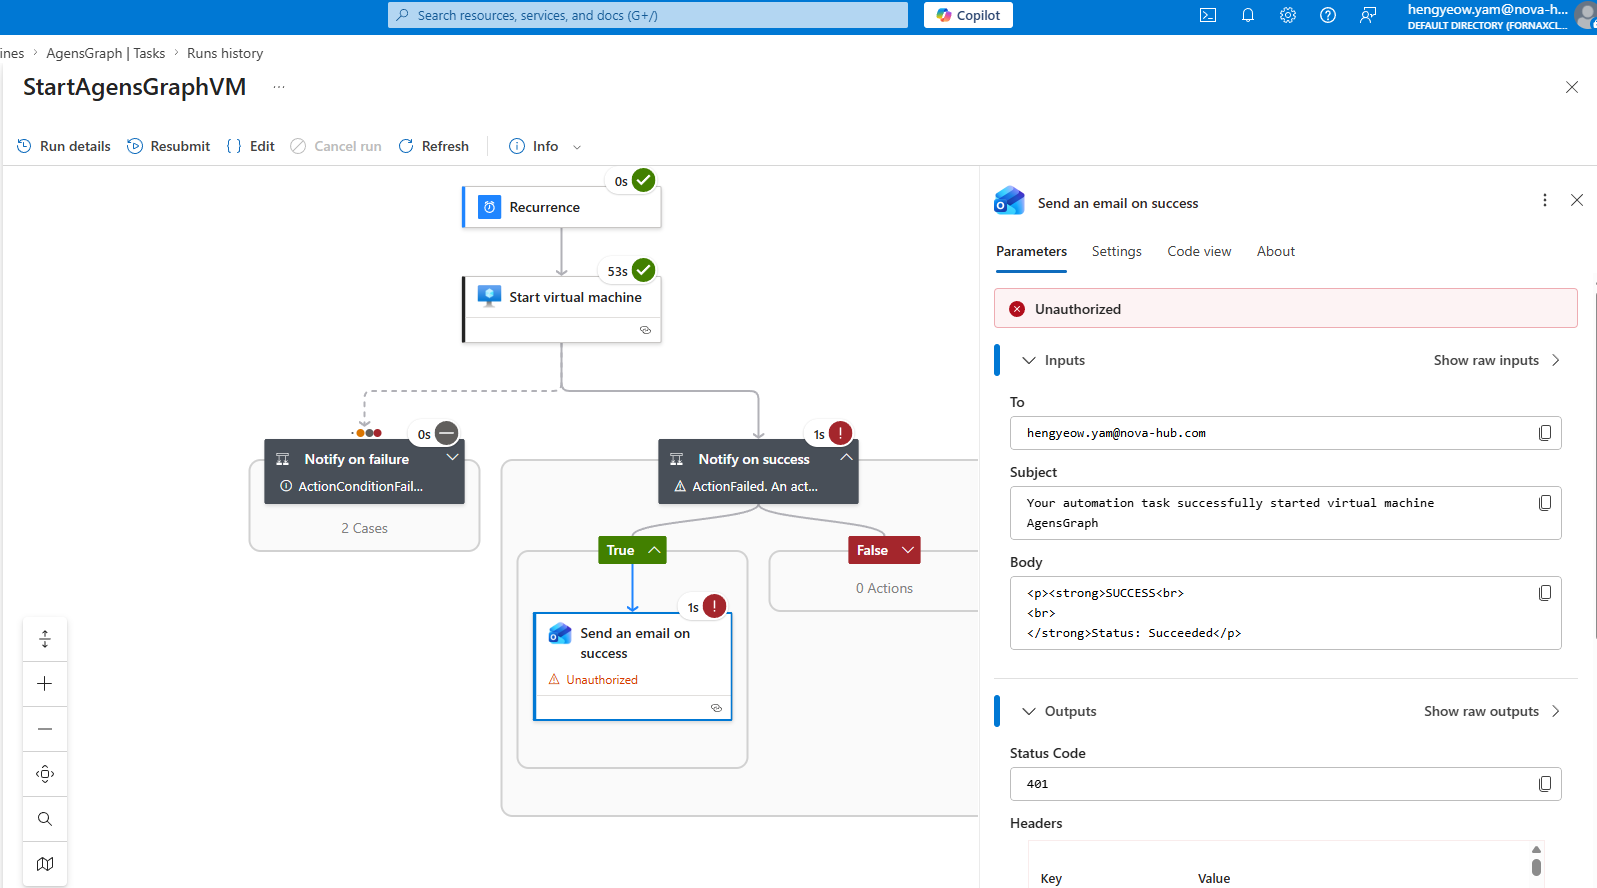1597x888 pixels.
Task: Click zoom in plus canvas control
Action: coord(45,684)
